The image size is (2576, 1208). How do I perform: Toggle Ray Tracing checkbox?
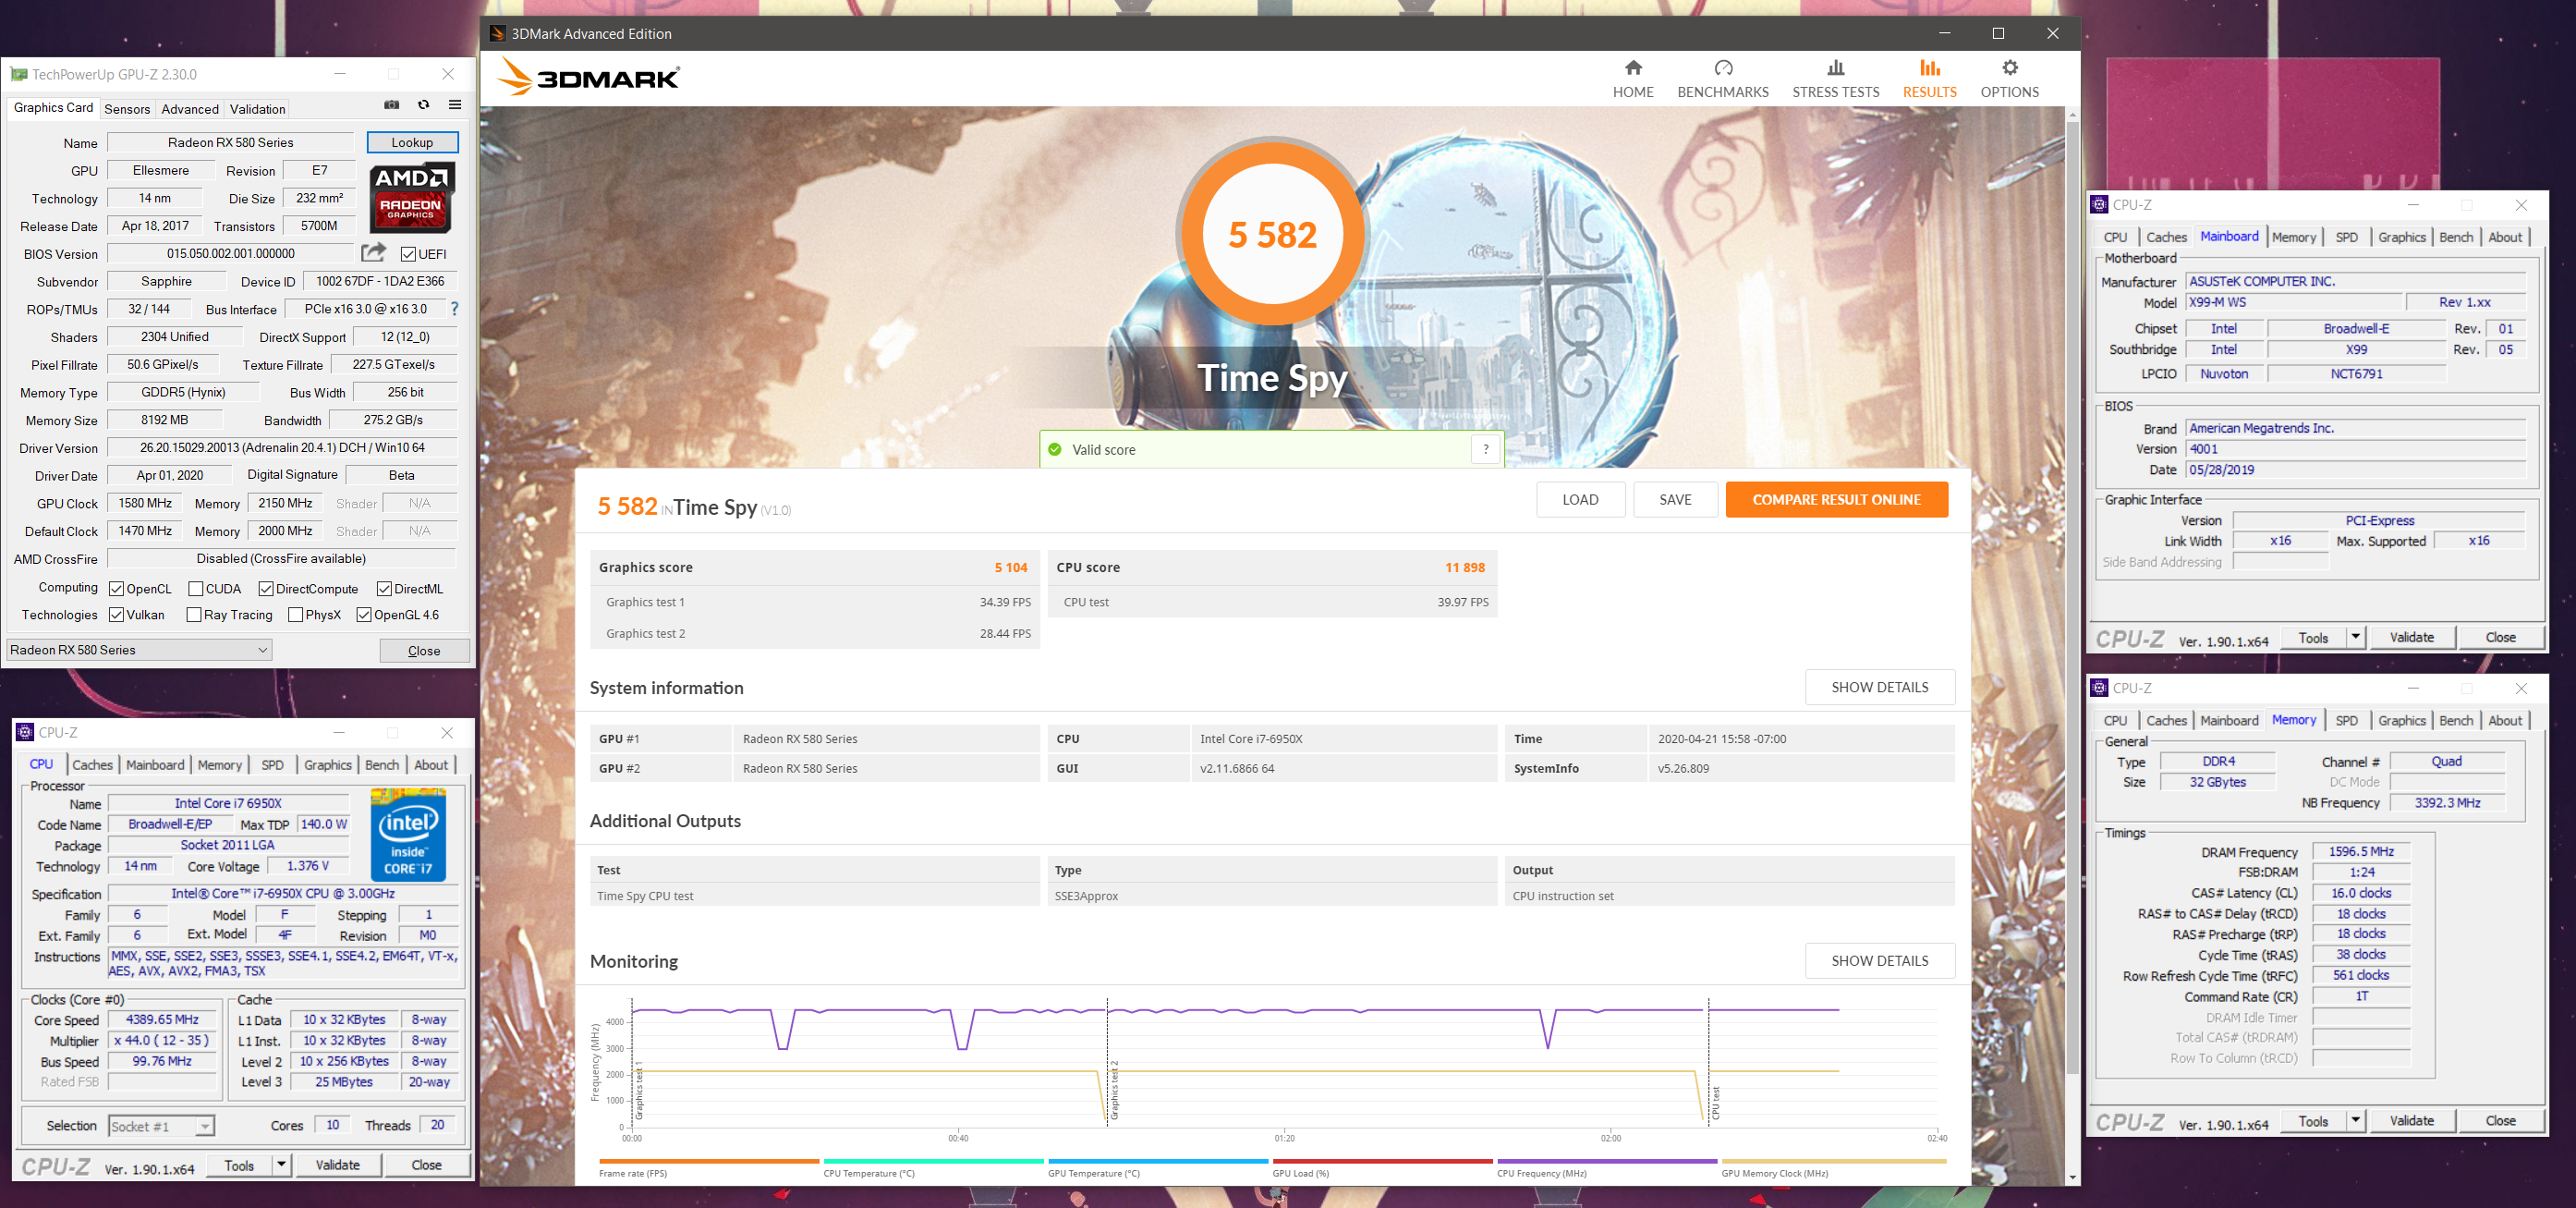(x=194, y=615)
